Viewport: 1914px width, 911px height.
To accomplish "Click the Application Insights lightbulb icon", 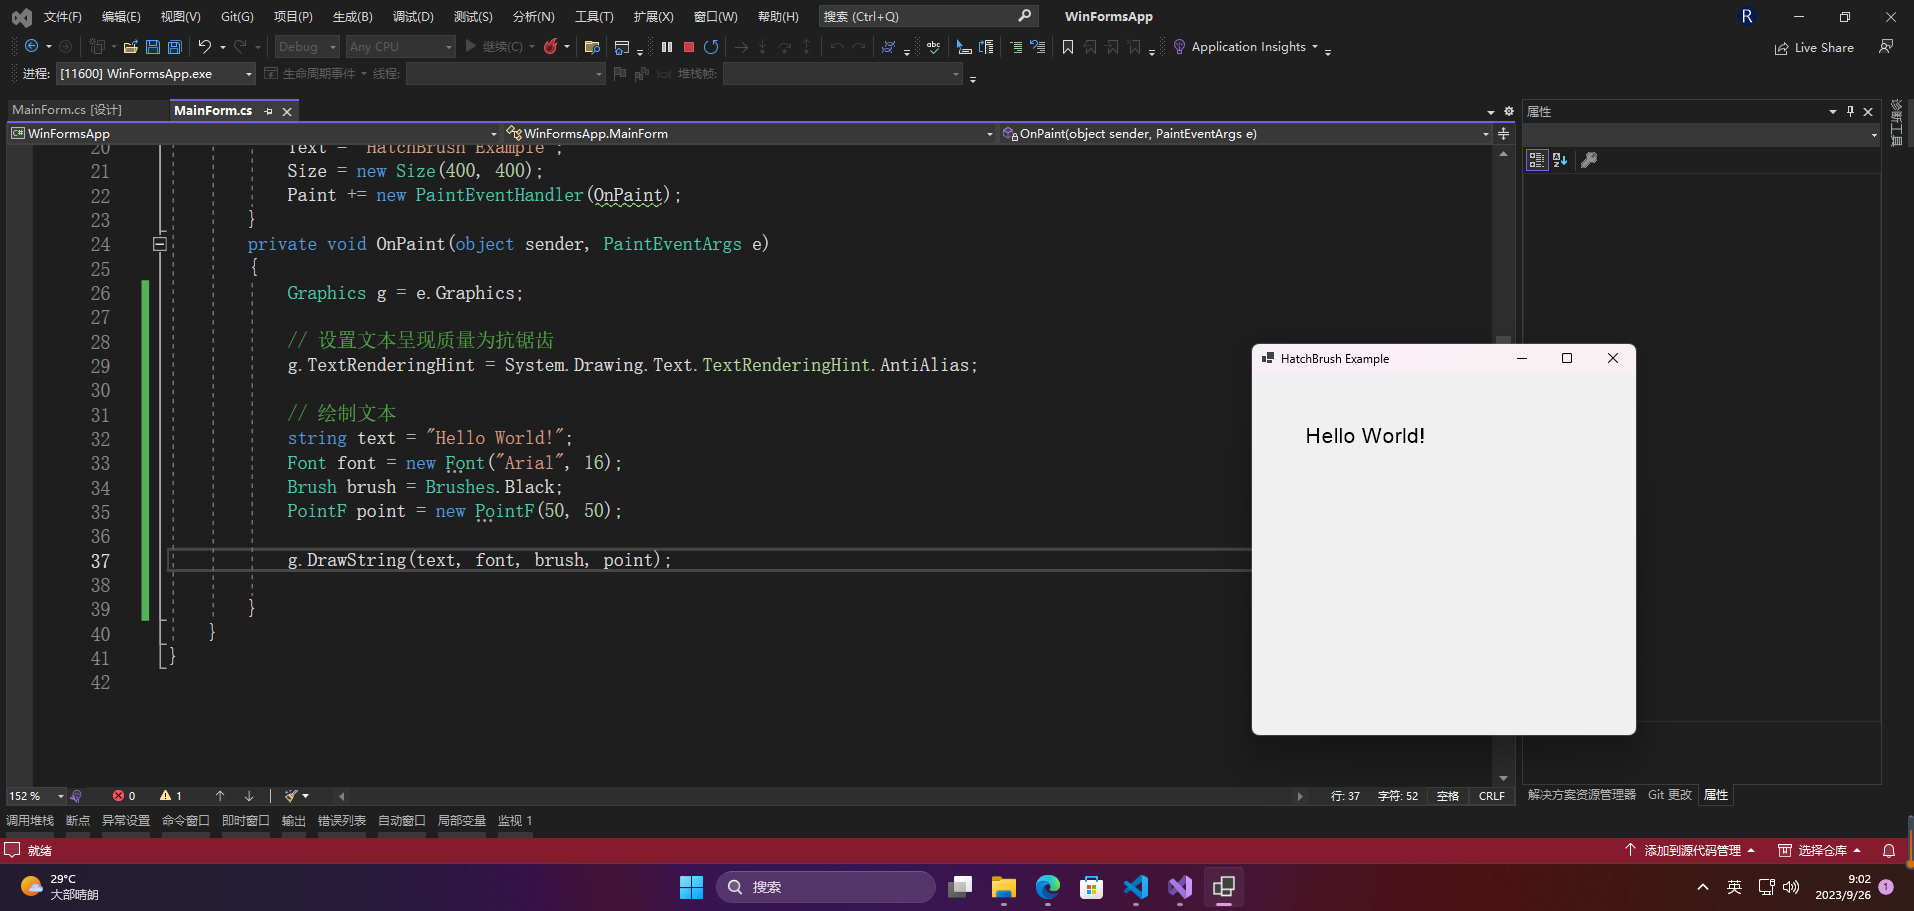I will [x=1179, y=46].
